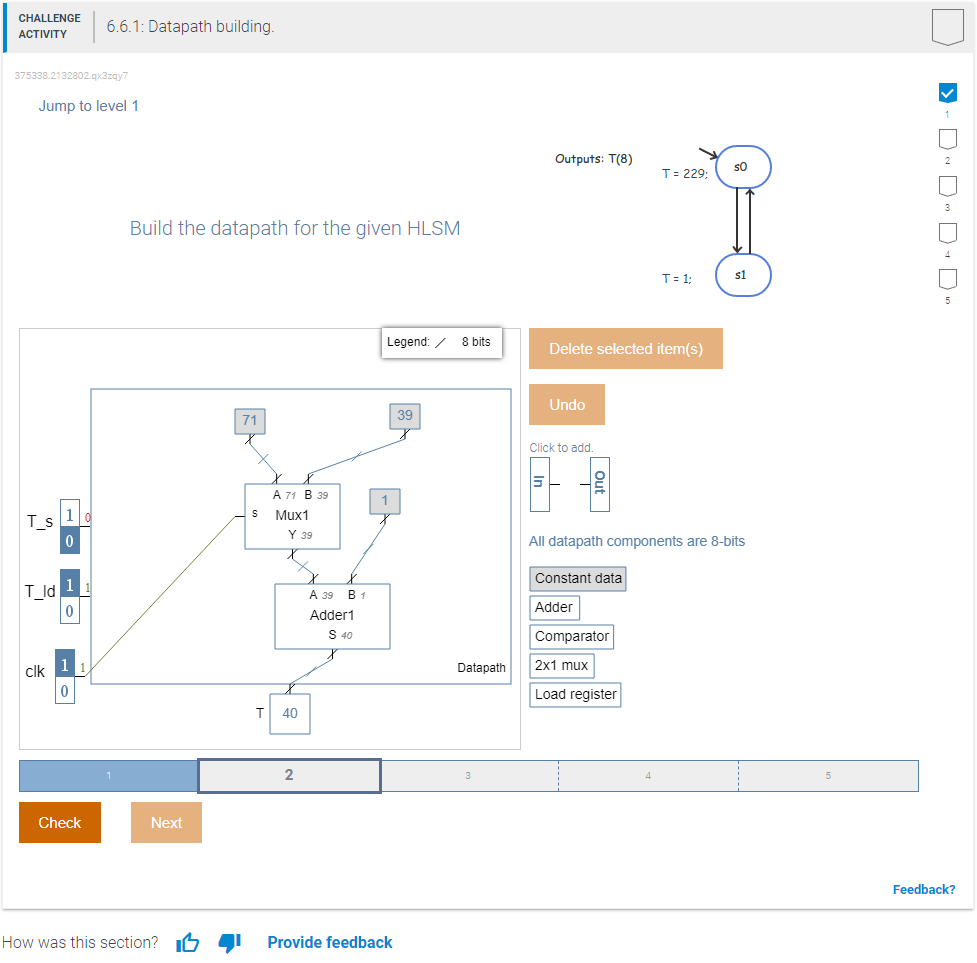The image size is (977, 963).
Task: Add a Load register component
Action: (x=575, y=694)
